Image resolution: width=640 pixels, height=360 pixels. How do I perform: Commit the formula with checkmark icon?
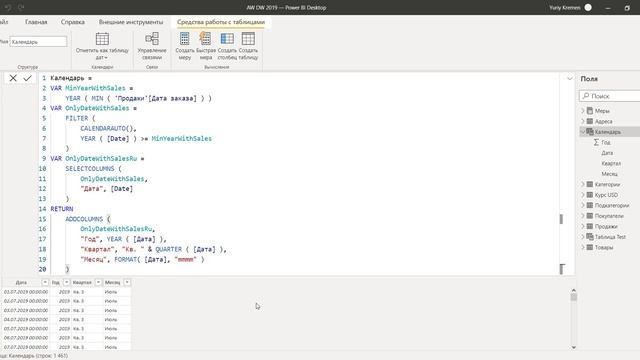(27, 78)
